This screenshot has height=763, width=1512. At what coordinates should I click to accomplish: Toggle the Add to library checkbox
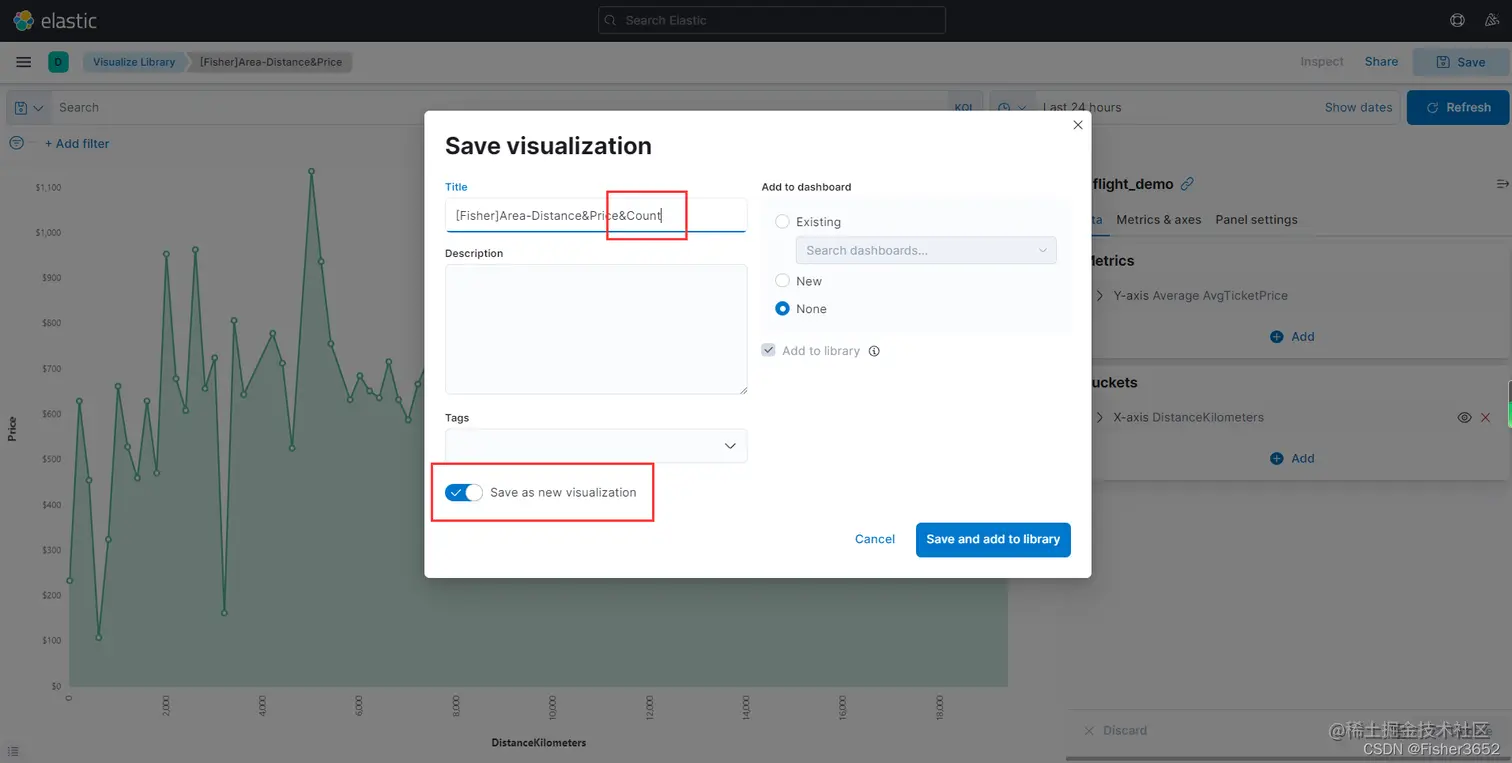769,351
